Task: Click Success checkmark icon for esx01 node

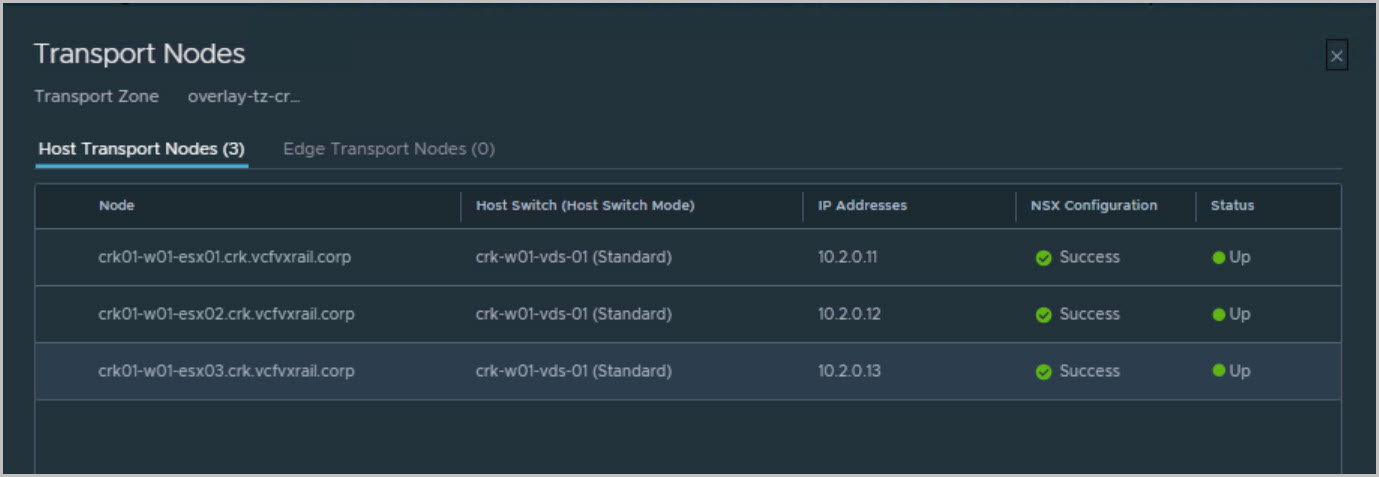Action: click(1043, 258)
